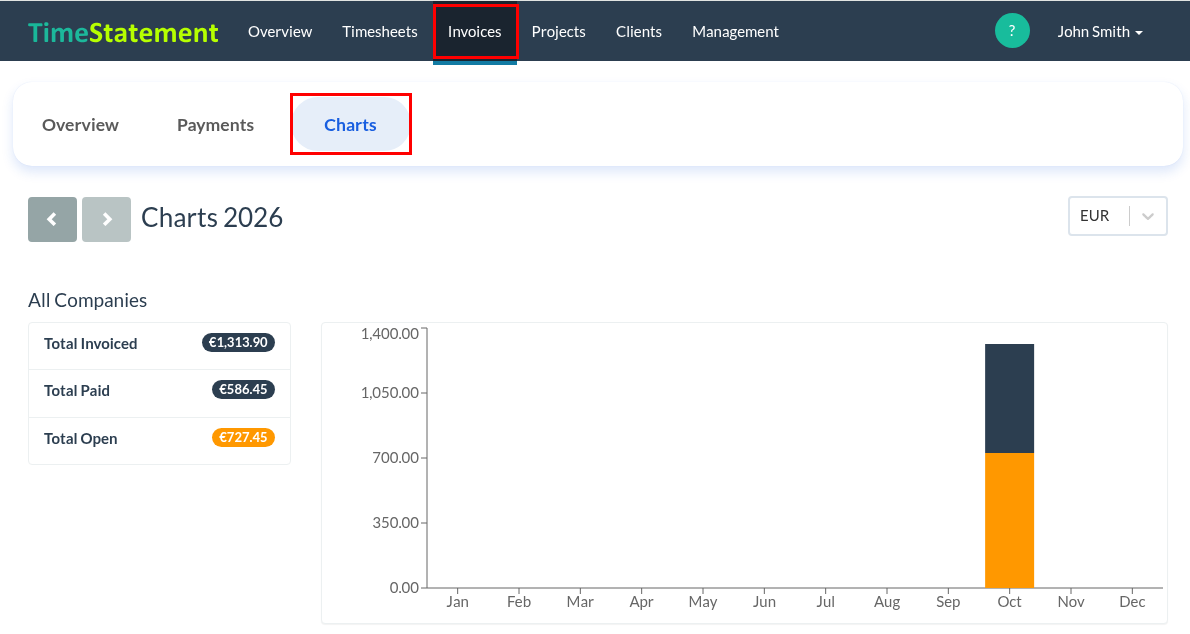Image resolution: width=1190 pixels, height=634 pixels.
Task: Click the dark paid segment of October bar
Action: pyautogui.click(x=1009, y=399)
